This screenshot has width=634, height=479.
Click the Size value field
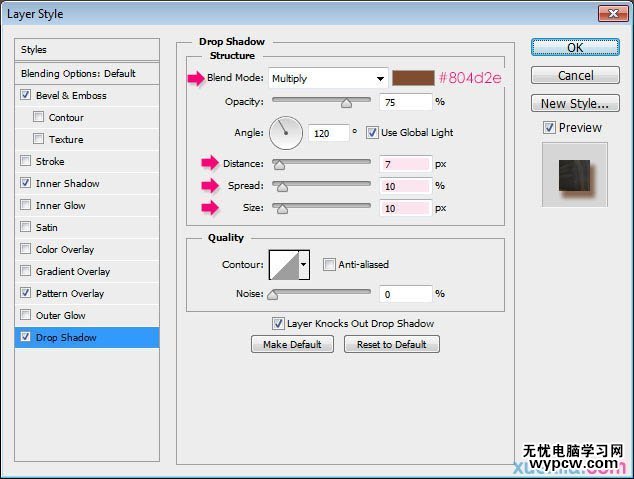point(406,208)
